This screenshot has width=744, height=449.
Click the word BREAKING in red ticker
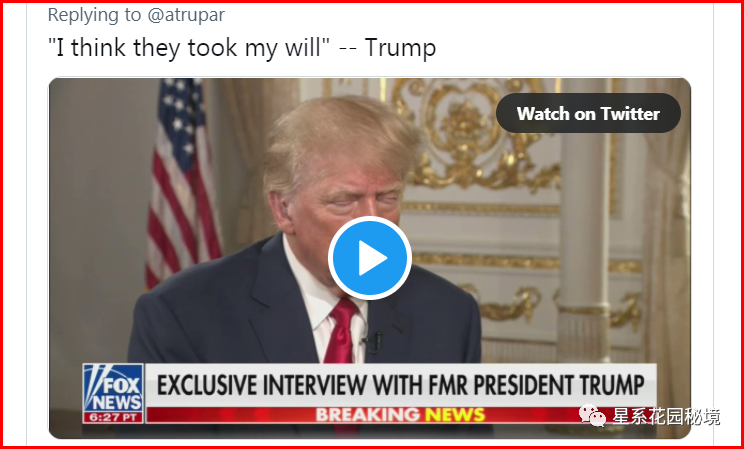coord(368,415)
